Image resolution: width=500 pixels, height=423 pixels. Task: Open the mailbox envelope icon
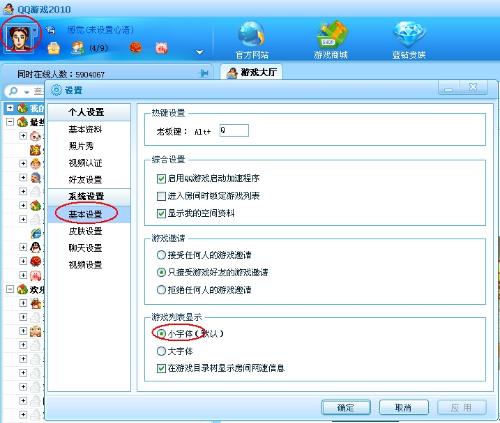54,48
